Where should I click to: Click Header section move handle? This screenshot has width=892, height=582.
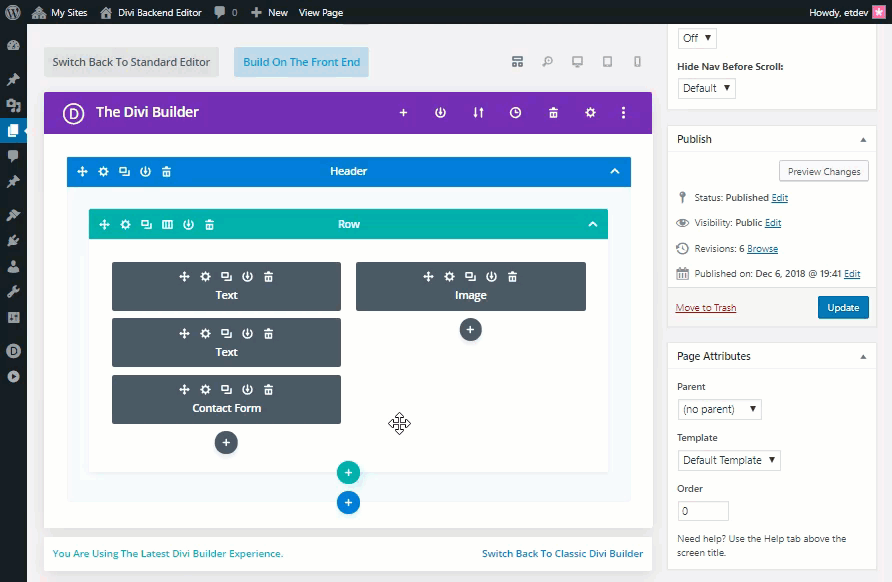point(82,171)
